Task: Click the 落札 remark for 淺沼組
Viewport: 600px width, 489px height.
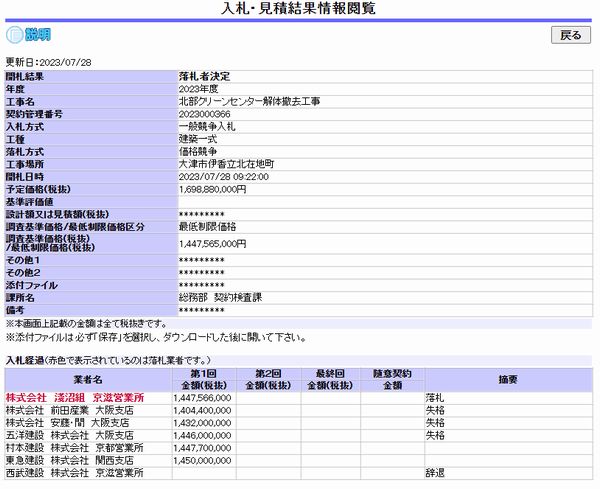Action: click(435, 398)
